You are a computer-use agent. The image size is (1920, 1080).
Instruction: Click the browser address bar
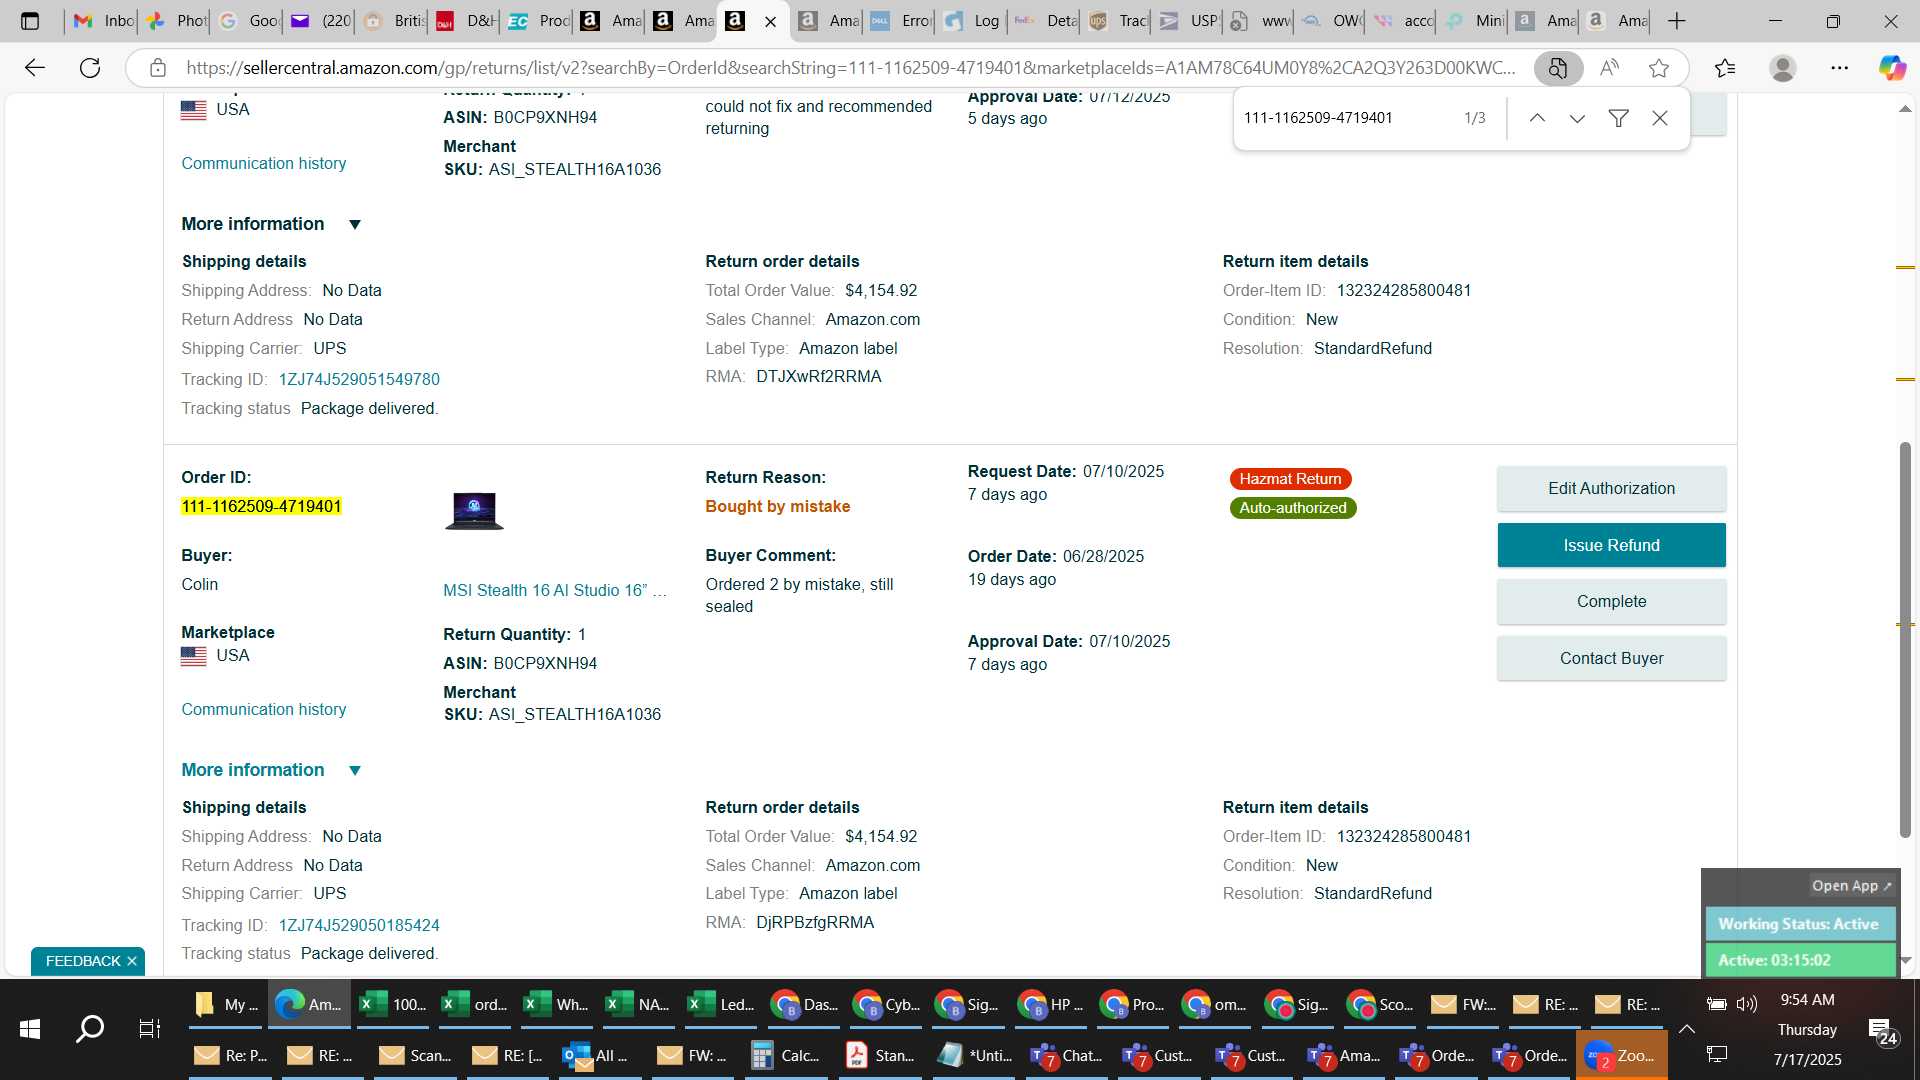(850, 68)
